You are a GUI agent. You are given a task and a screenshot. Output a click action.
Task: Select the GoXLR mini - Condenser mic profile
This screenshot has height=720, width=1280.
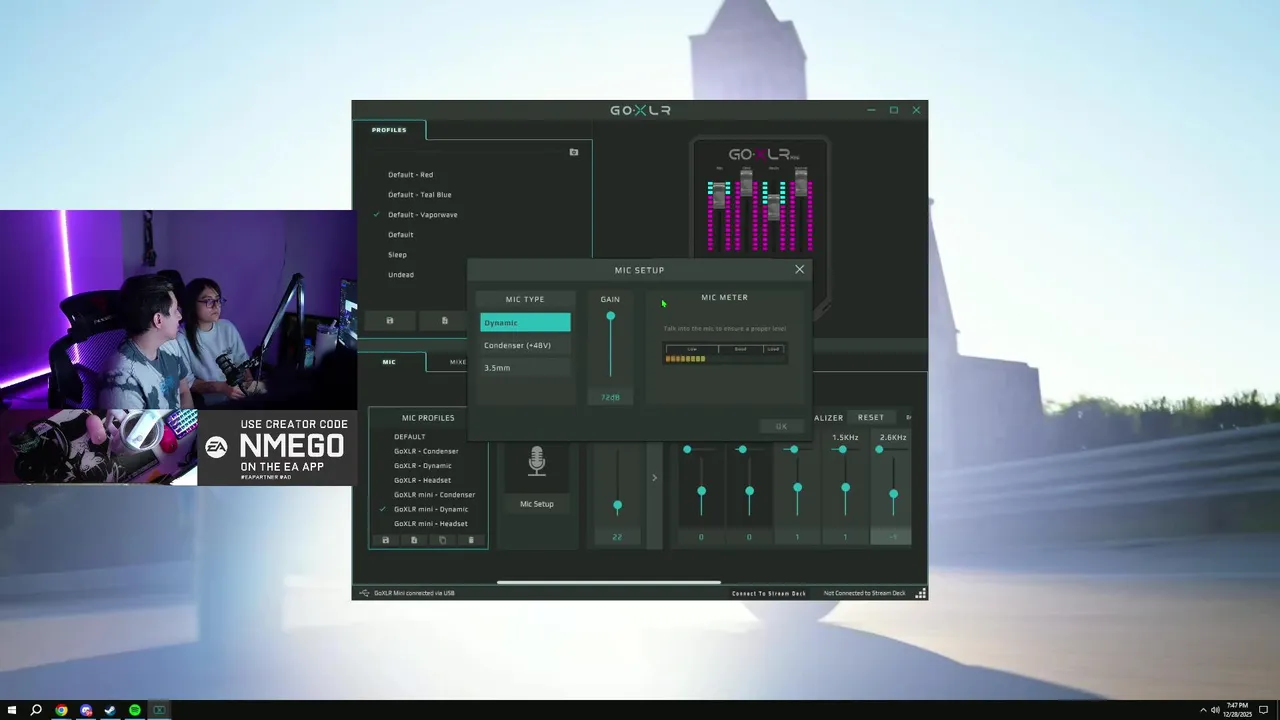pos(434,495)
